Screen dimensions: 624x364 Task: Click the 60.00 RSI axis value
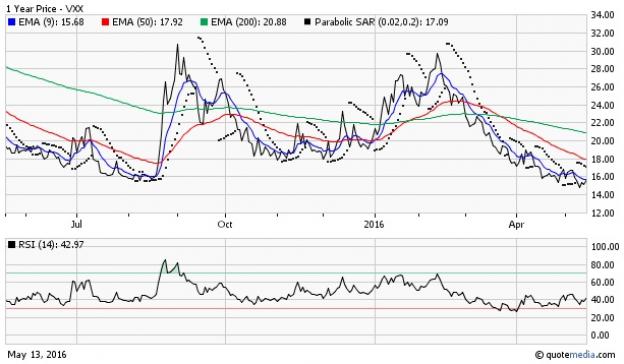(602, 282)
